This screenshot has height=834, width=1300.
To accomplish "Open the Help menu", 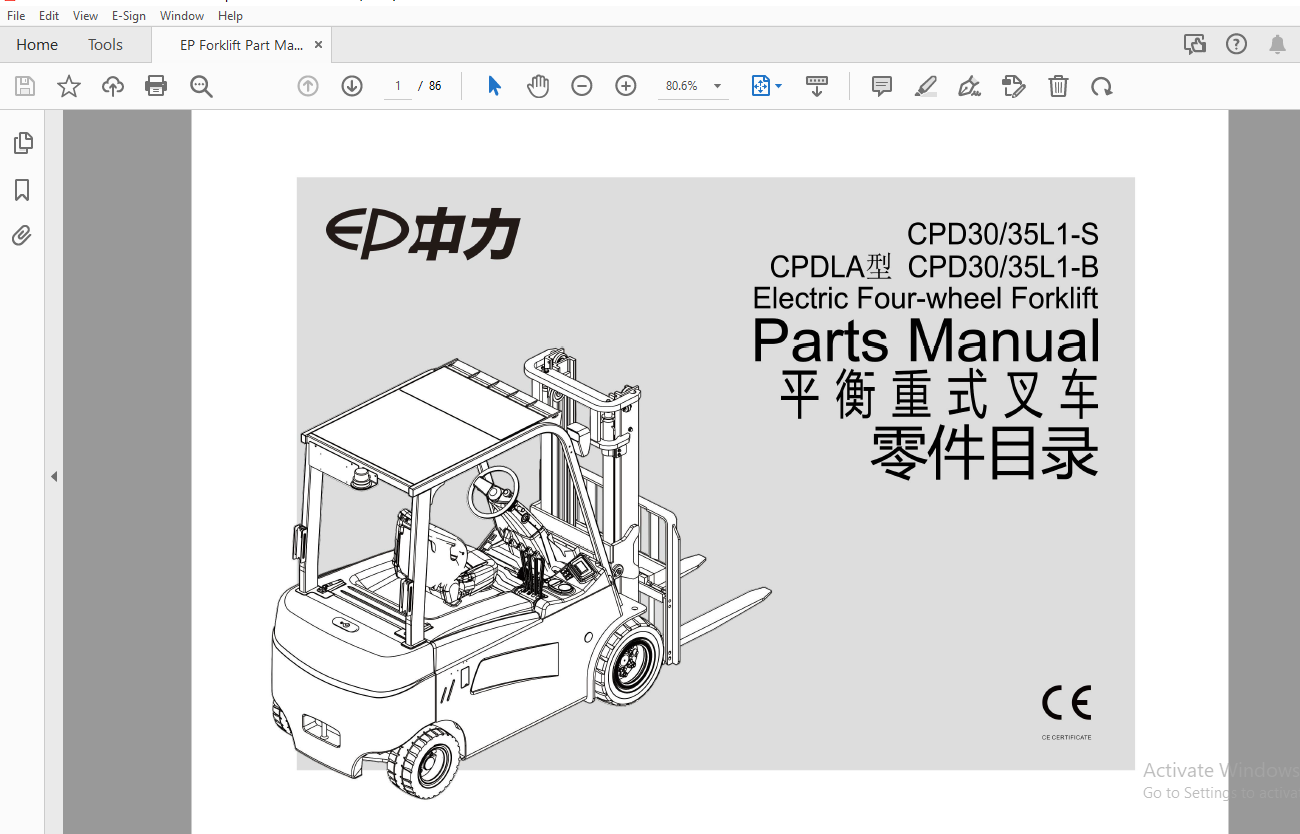I will pyautogui.click(x=230, y=16).
